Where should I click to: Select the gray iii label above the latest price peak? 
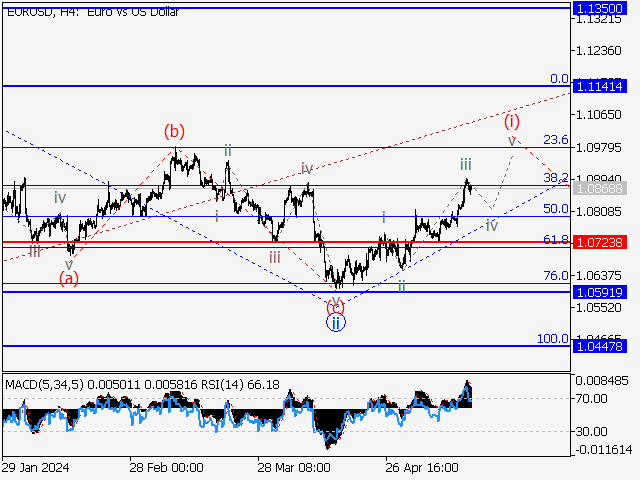(466, 164)
